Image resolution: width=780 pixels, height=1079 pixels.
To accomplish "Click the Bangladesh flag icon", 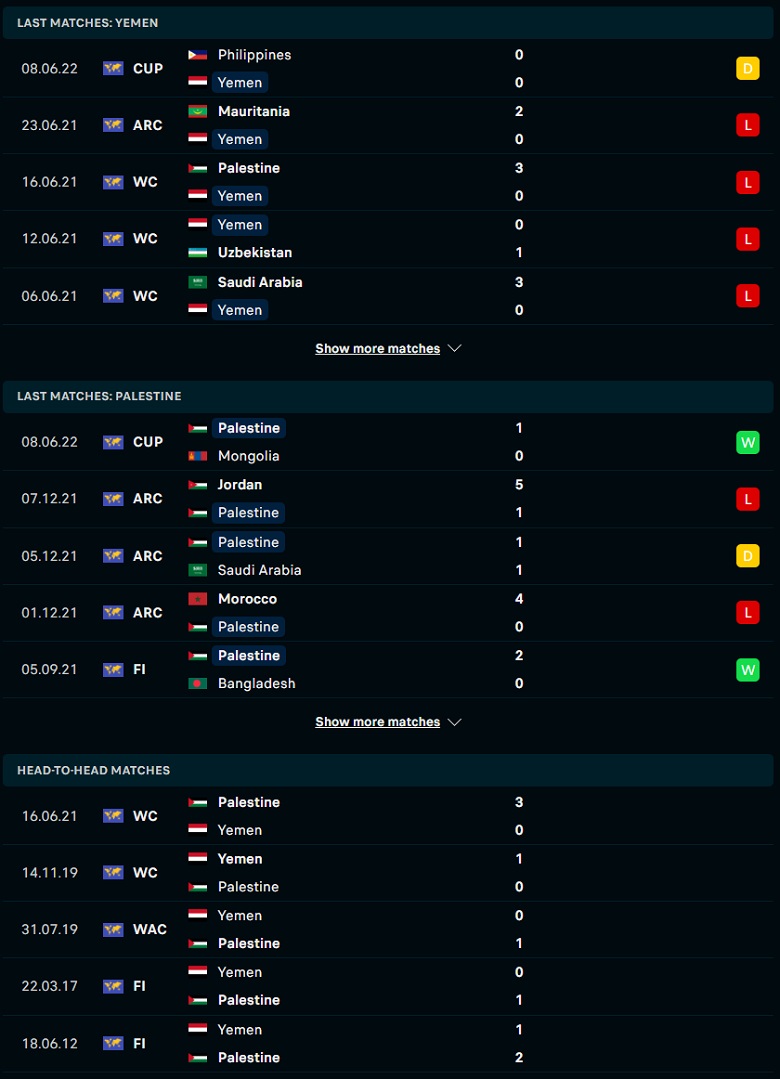I will (198, 683).
